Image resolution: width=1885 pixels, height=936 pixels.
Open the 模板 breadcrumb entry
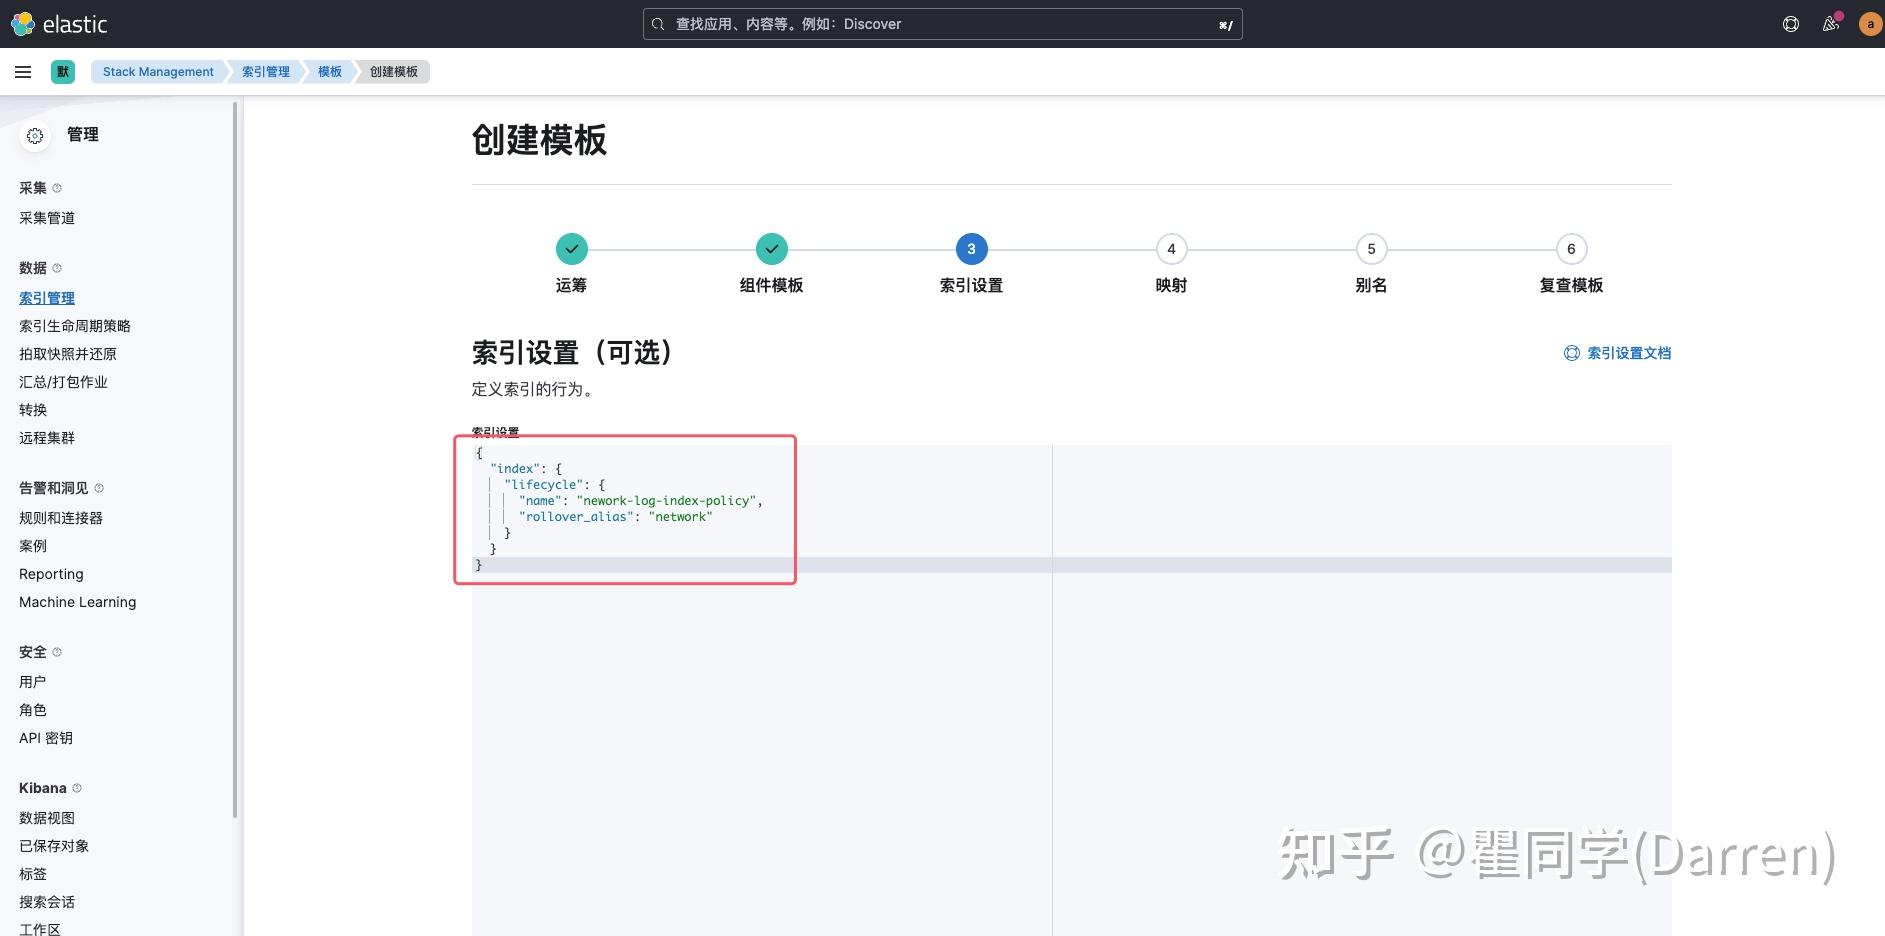328,71
